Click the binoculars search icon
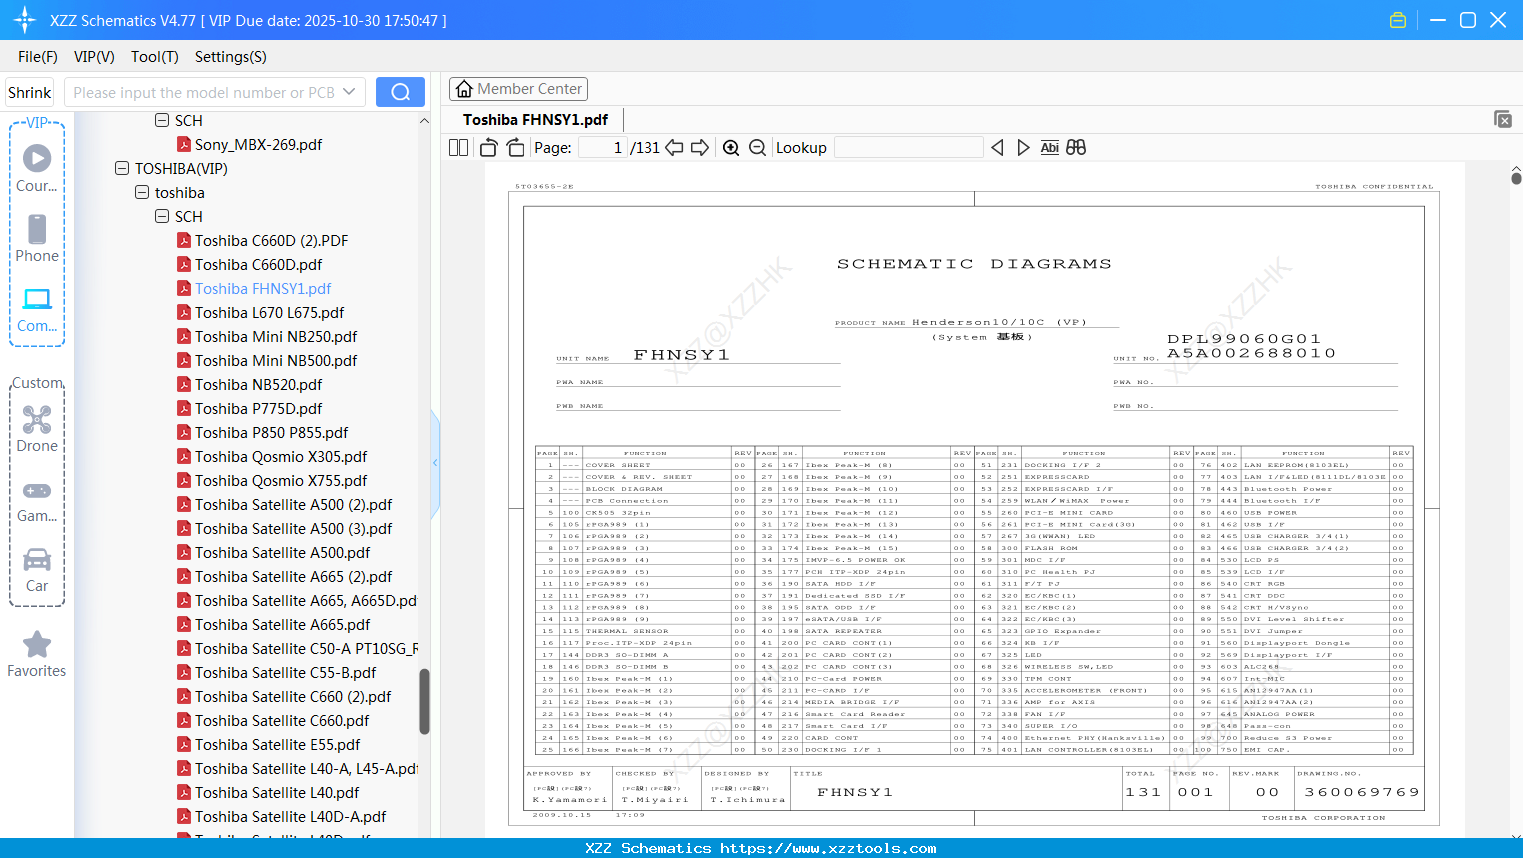This screenshot has height=858, width=1523. coord(1076,148)
